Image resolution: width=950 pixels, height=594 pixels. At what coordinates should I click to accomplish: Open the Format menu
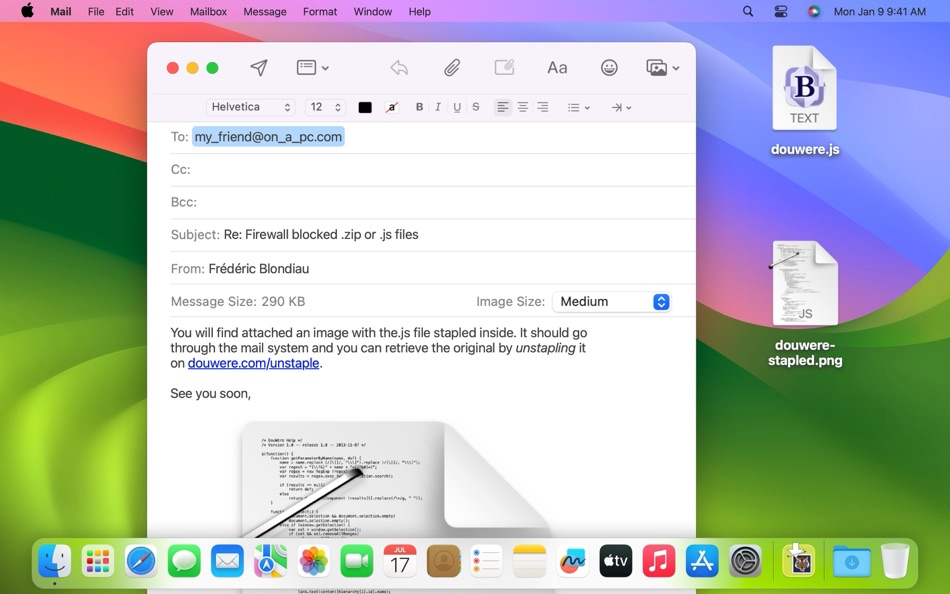320,12
